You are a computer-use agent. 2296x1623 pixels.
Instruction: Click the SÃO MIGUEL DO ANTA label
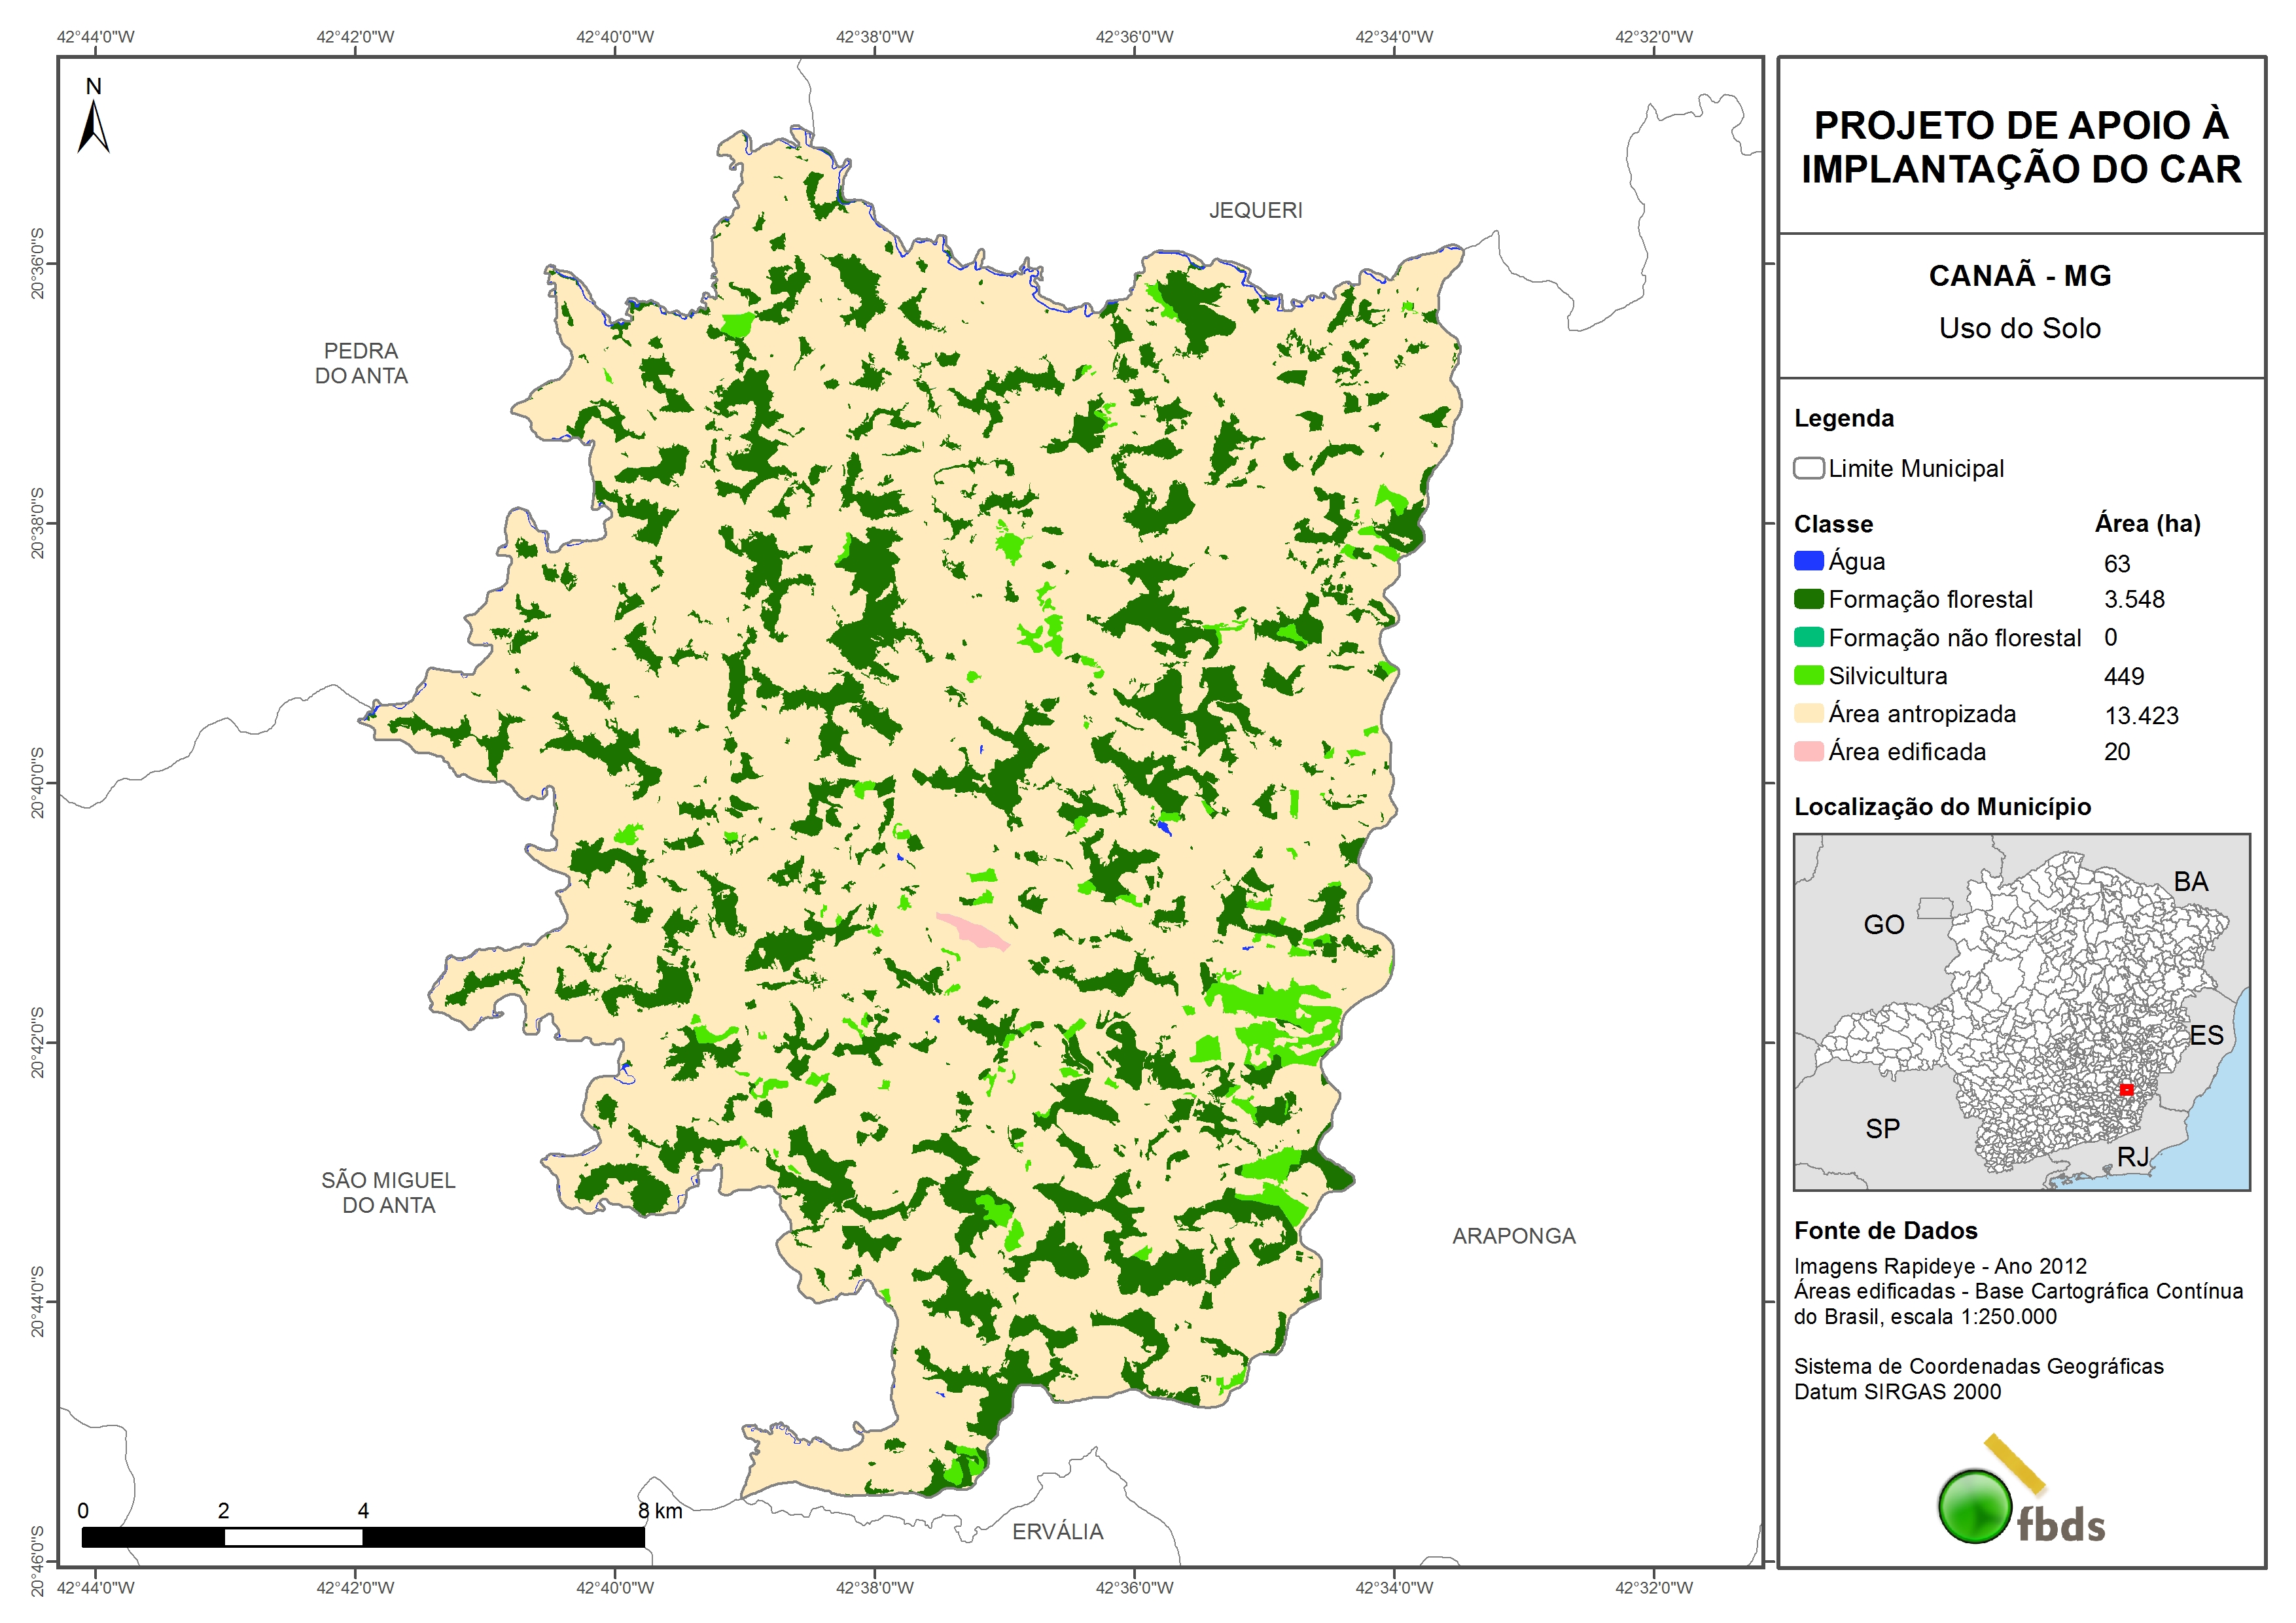[x=388, y=1192]
